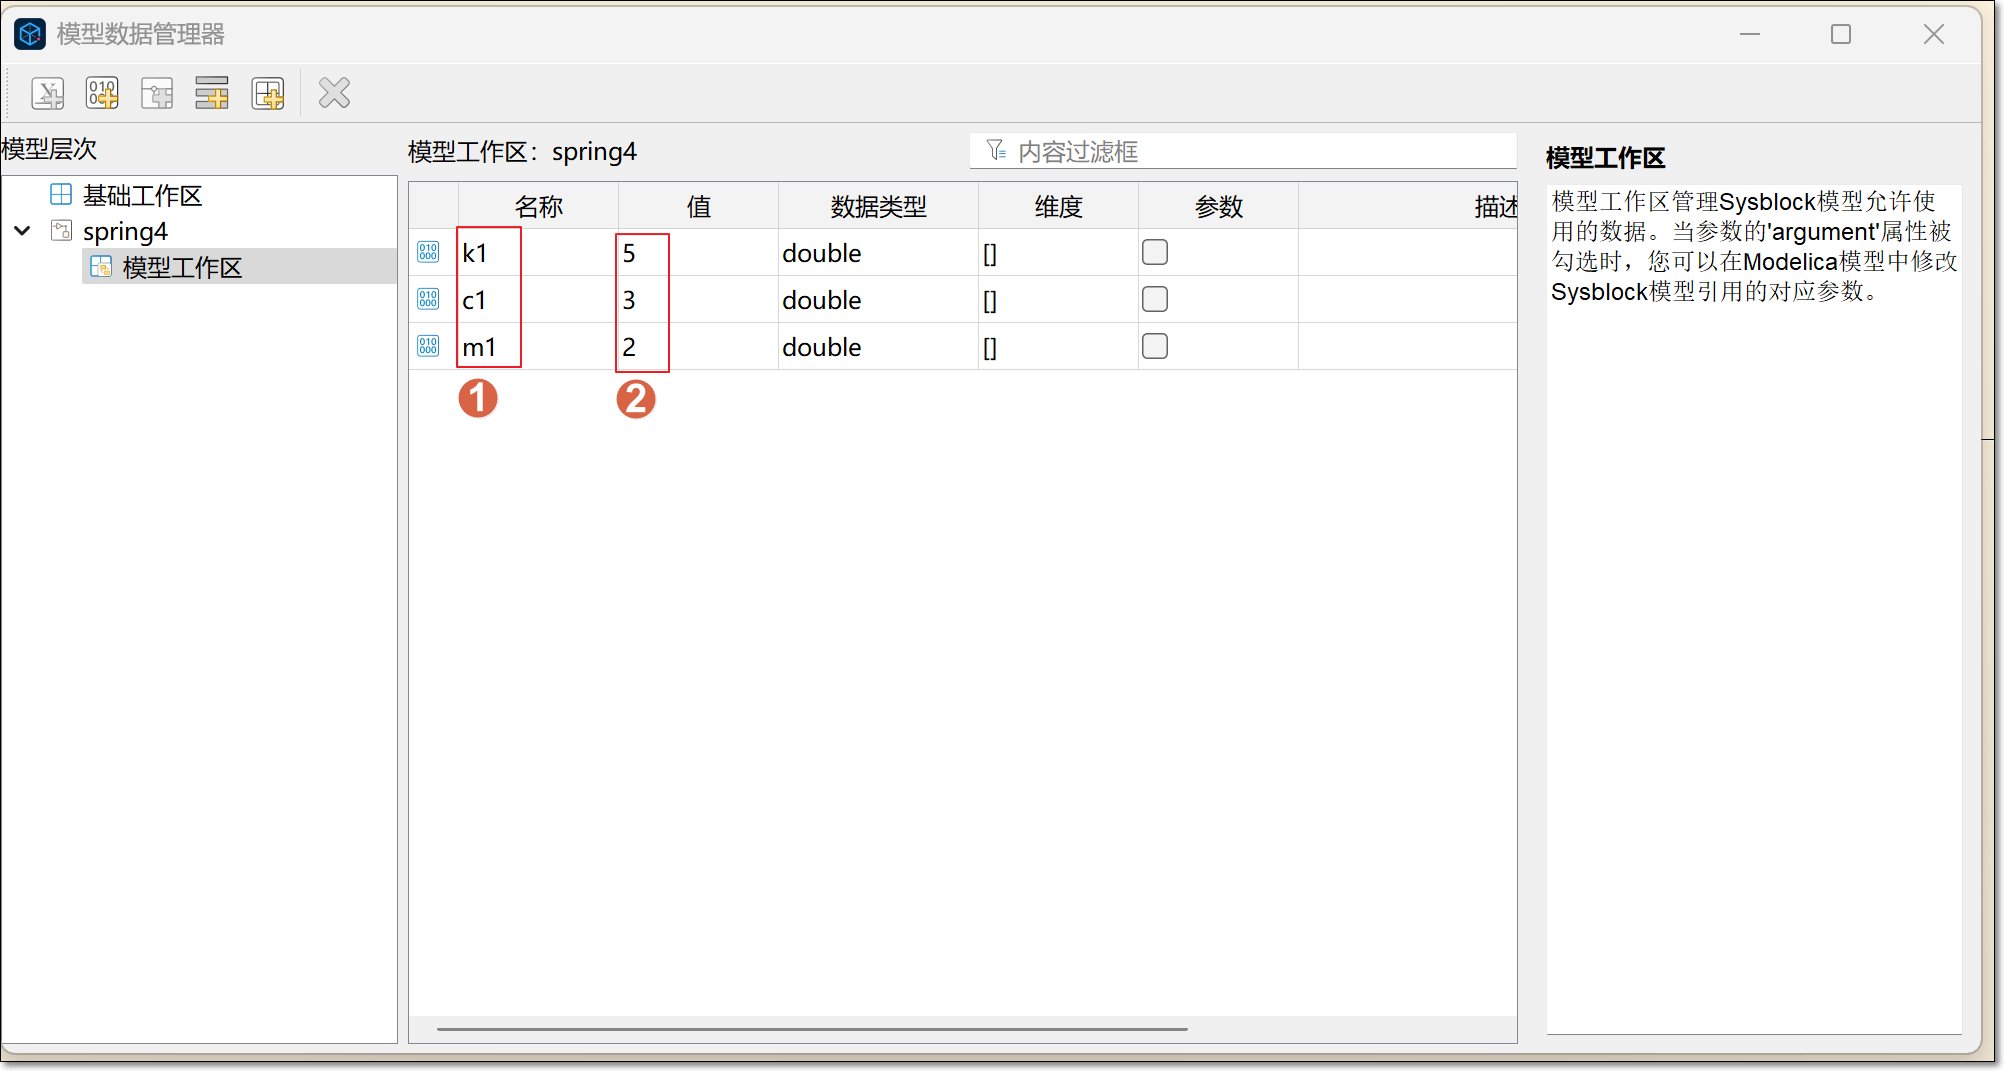
Task: Select 基础工作区 in the model hierarchy
Action: pos(142,195)
